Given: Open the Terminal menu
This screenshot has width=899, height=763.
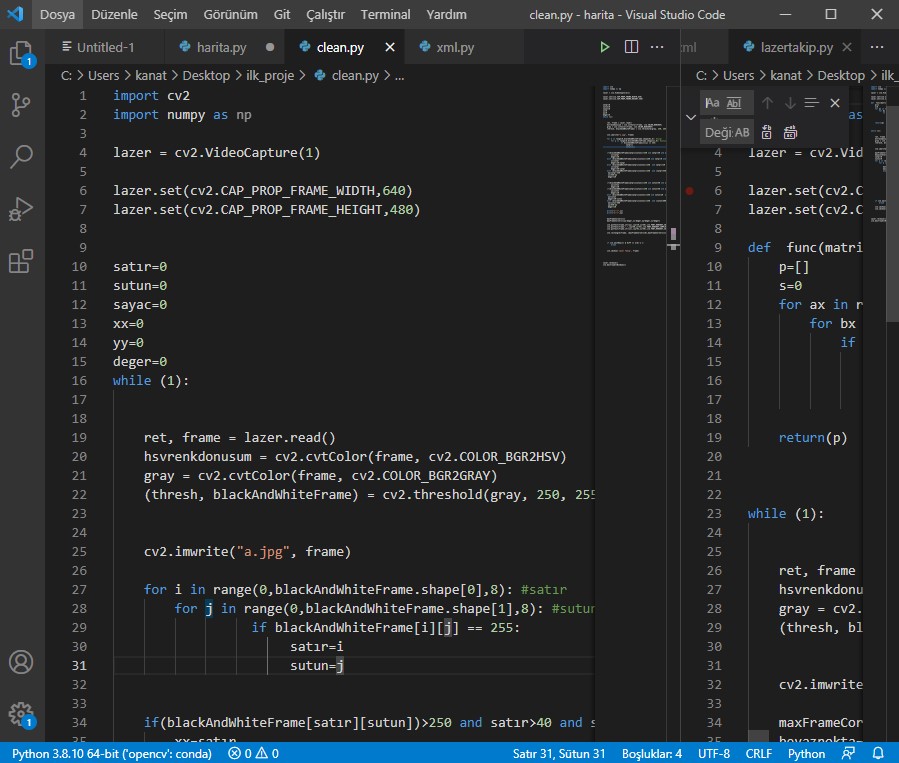Looking at the screenshot, I should [385, 15].
